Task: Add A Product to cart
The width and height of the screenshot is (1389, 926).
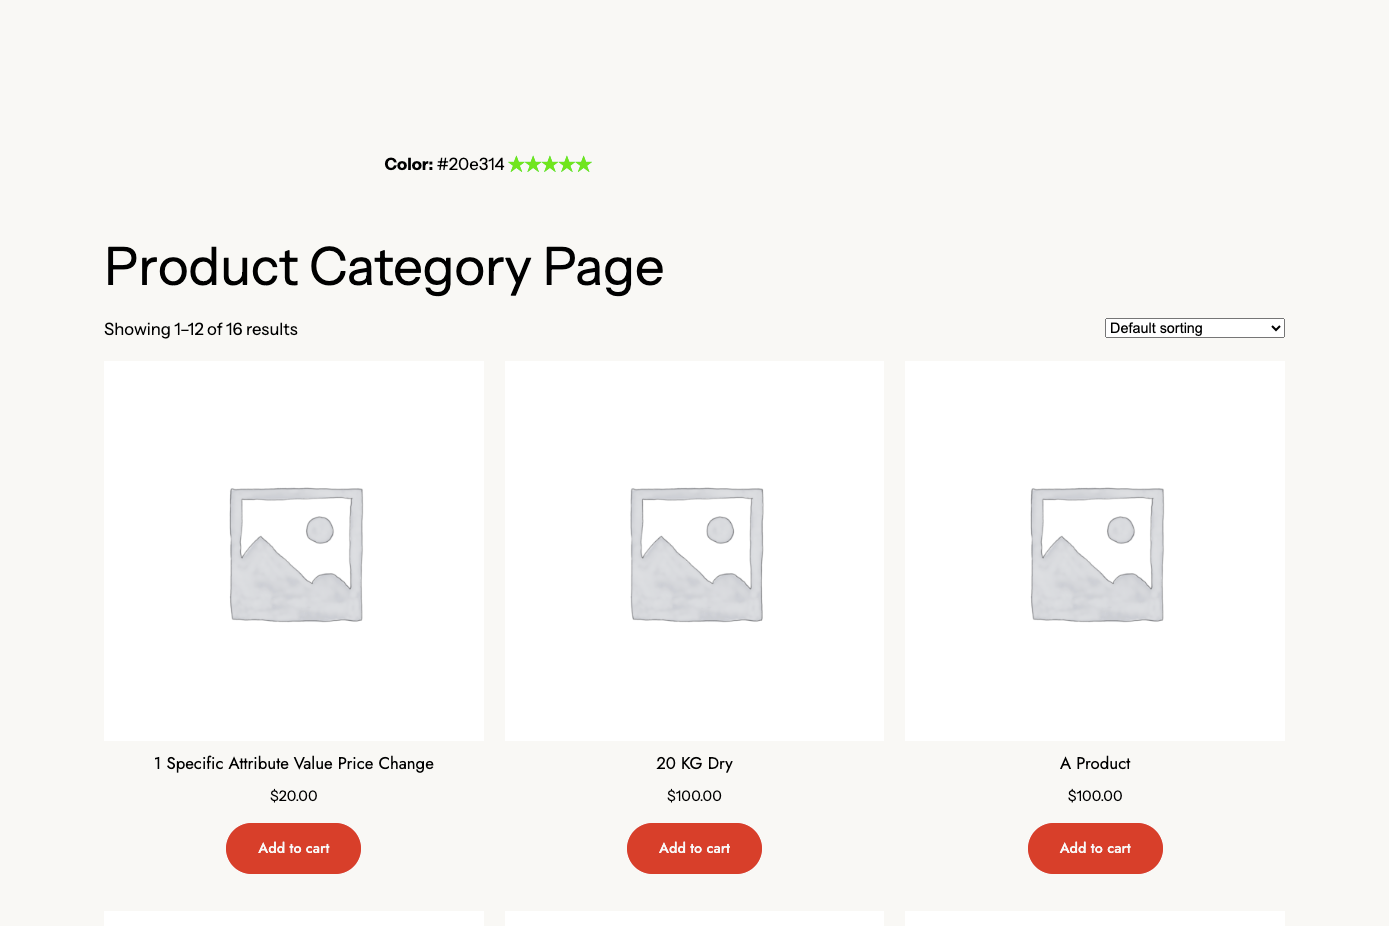Action: coord(1095,848)
